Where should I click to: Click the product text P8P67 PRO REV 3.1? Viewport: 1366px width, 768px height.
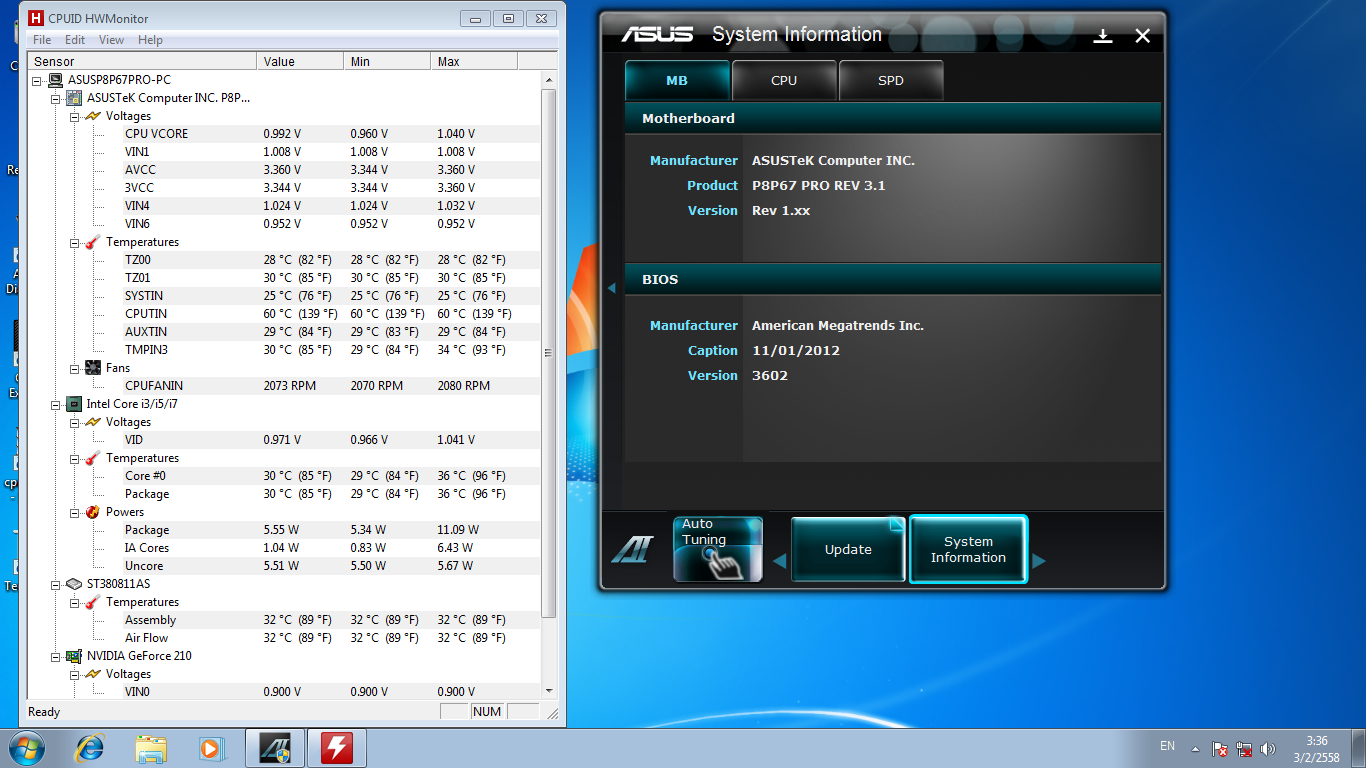[x=819, y=186]
